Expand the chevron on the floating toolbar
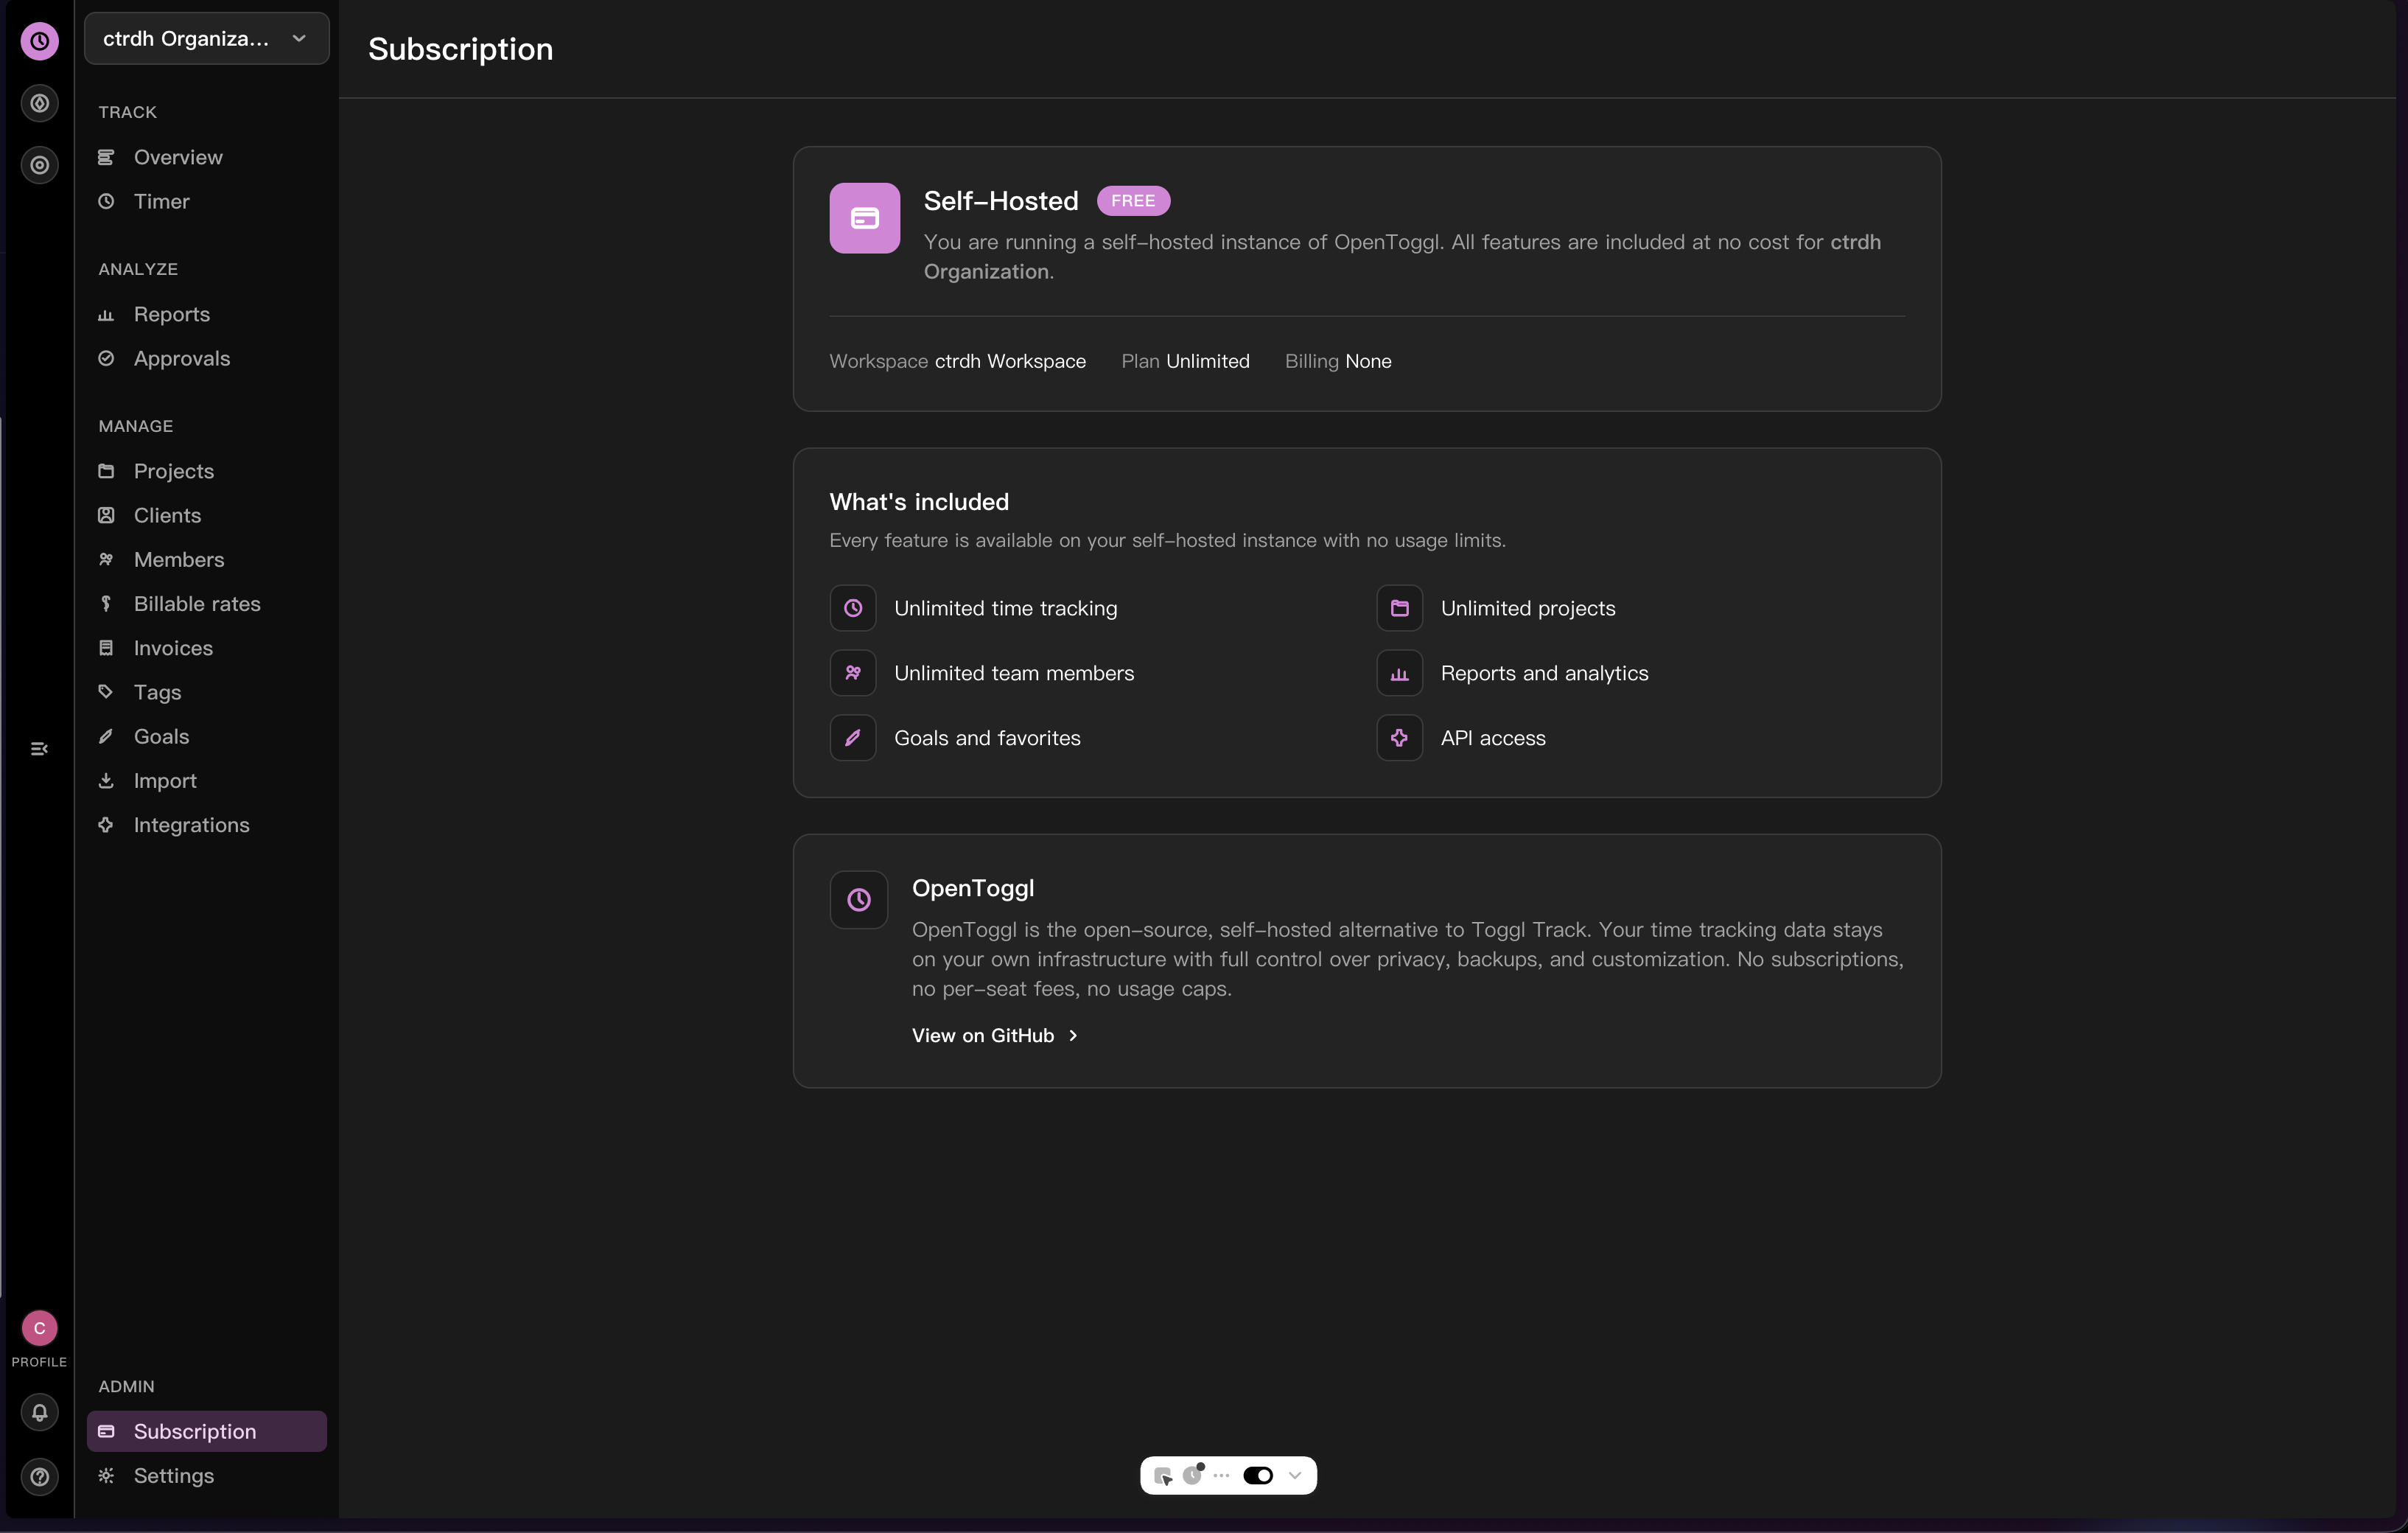The image size is (2408, 1533). coord(1294,1475)
